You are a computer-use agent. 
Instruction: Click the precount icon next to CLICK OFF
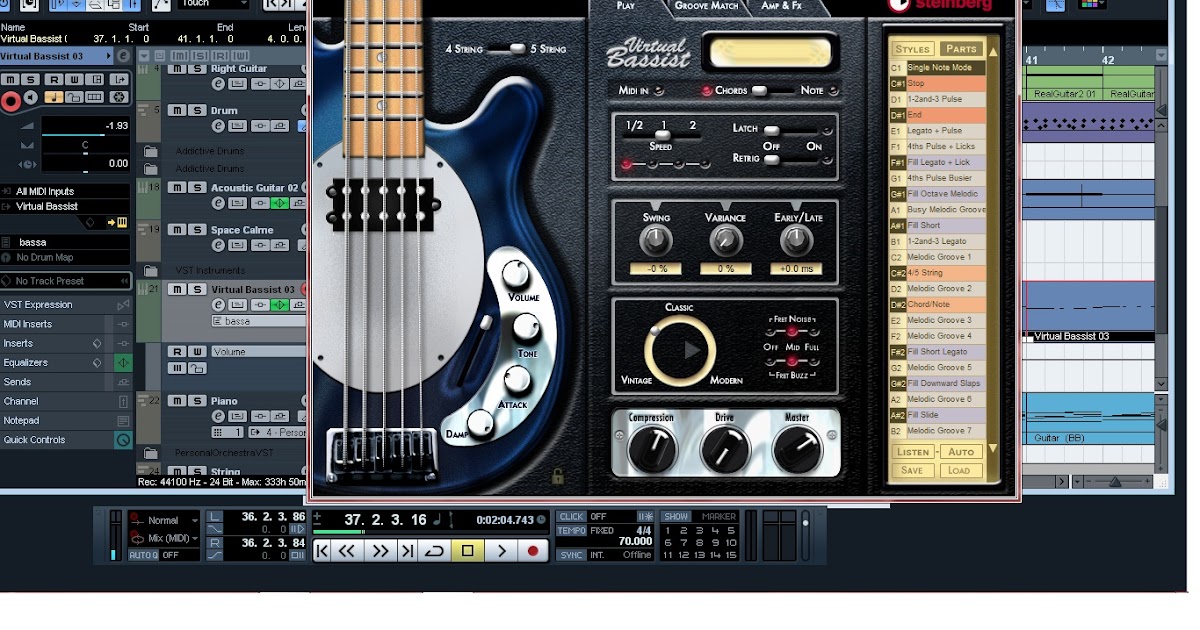(x=645, y=517)
